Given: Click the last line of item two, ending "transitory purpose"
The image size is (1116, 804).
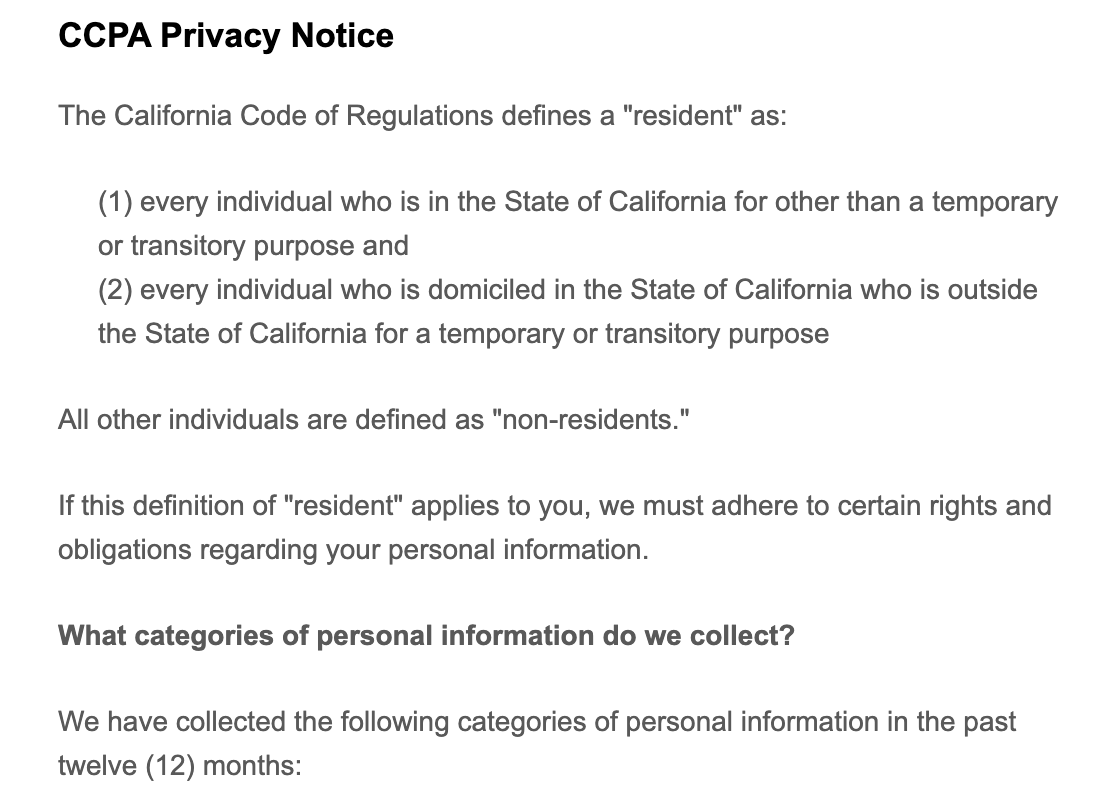Looking at the screenshot, I should point(463,333).
